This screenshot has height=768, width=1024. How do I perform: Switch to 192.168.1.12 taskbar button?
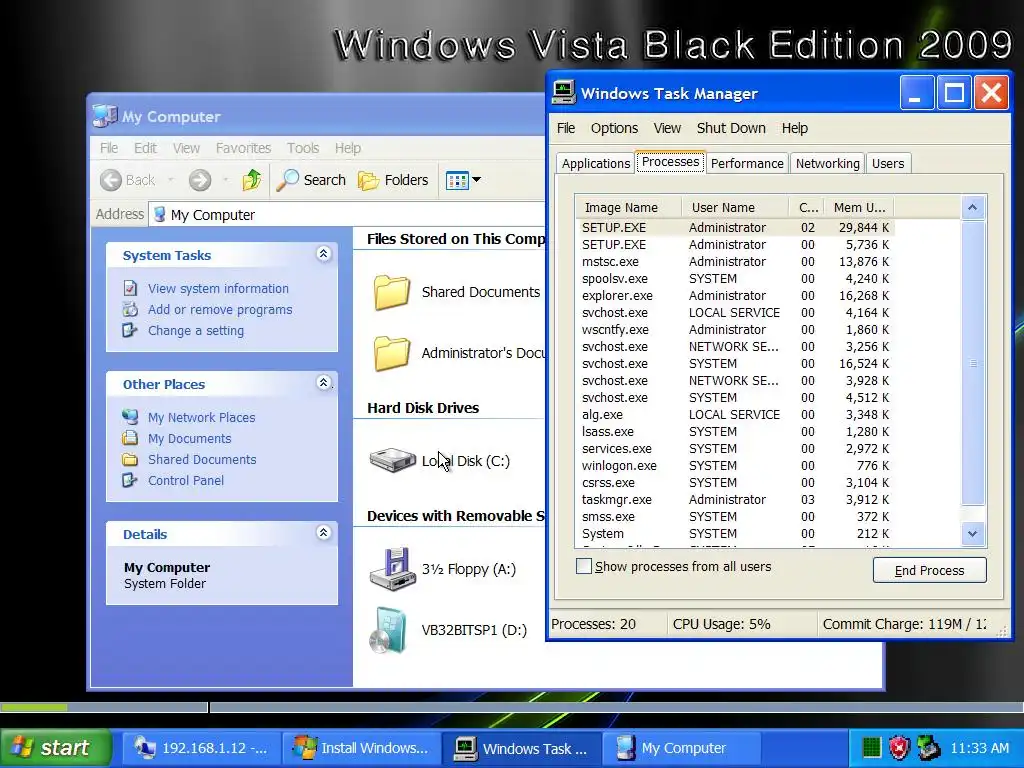point(200,748)
